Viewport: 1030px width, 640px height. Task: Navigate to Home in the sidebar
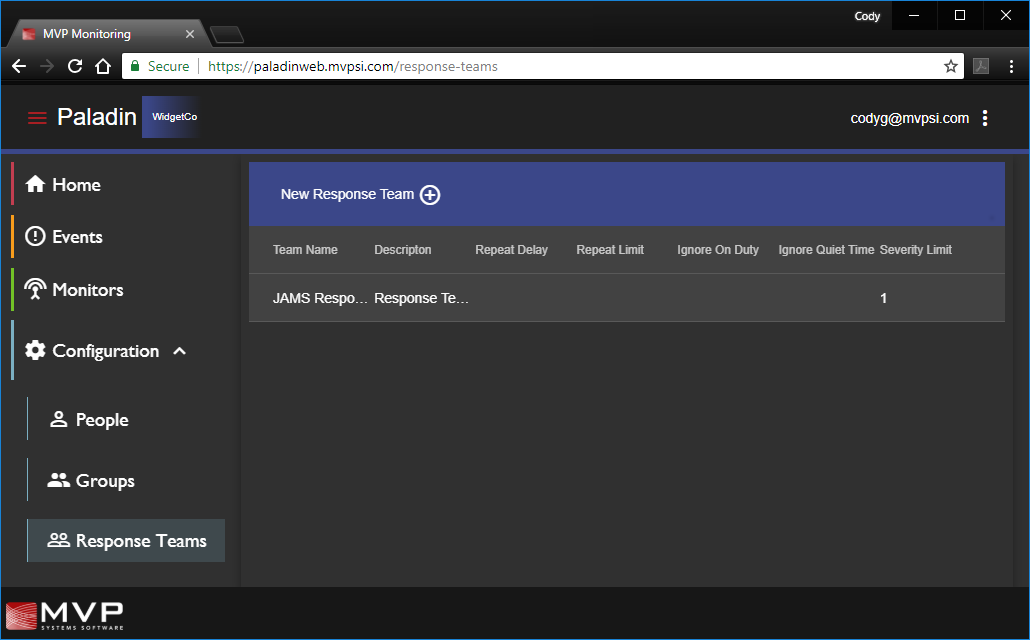click(76, 185)
